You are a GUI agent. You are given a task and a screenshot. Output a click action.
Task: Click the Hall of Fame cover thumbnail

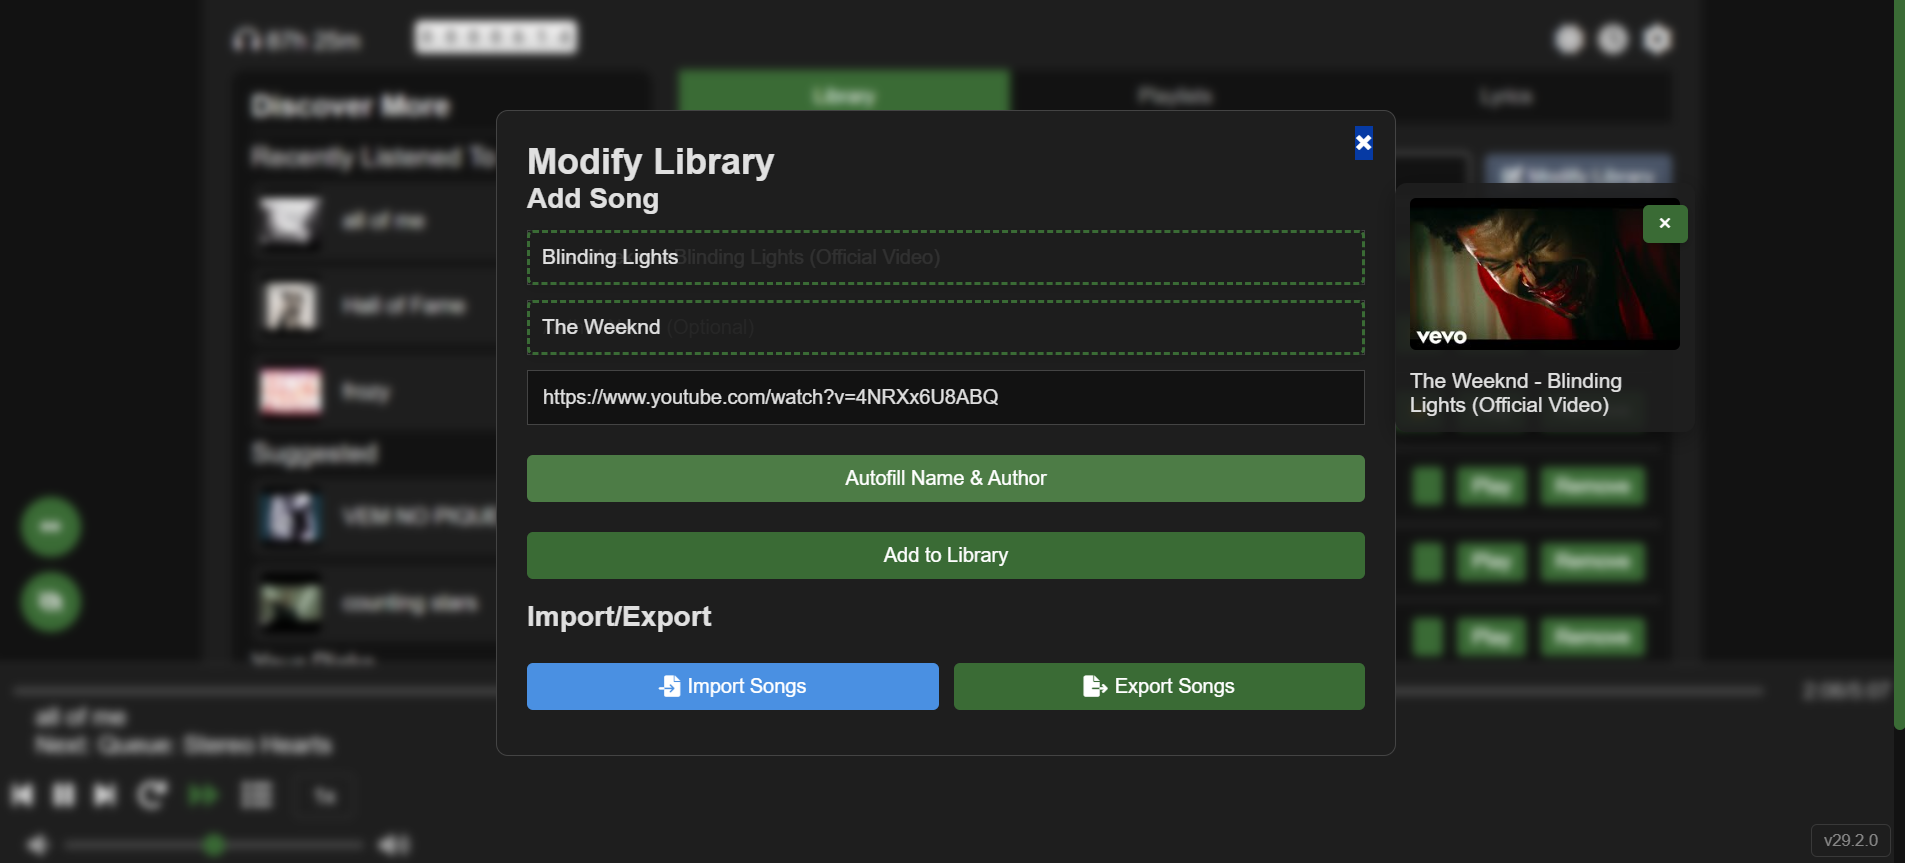[x=290, y=306]
